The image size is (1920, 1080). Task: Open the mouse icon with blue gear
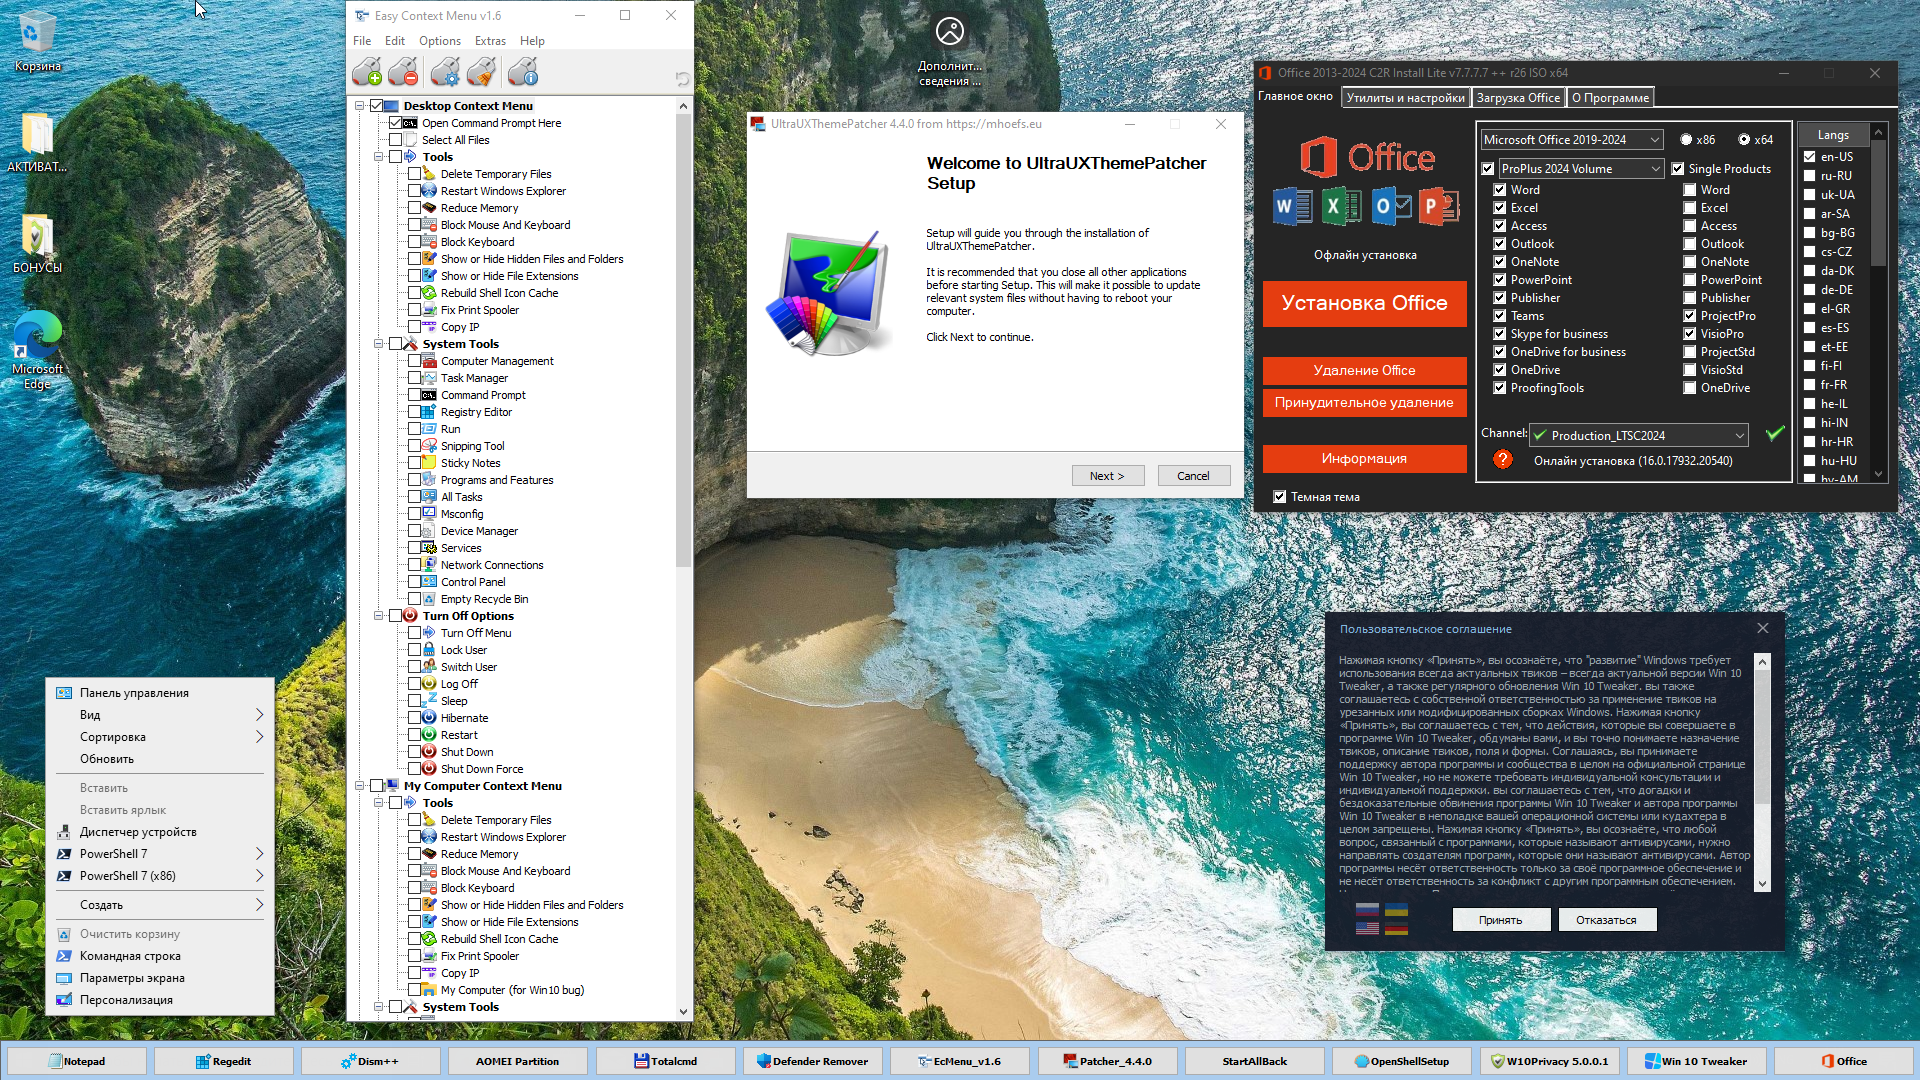coord(445,72)
